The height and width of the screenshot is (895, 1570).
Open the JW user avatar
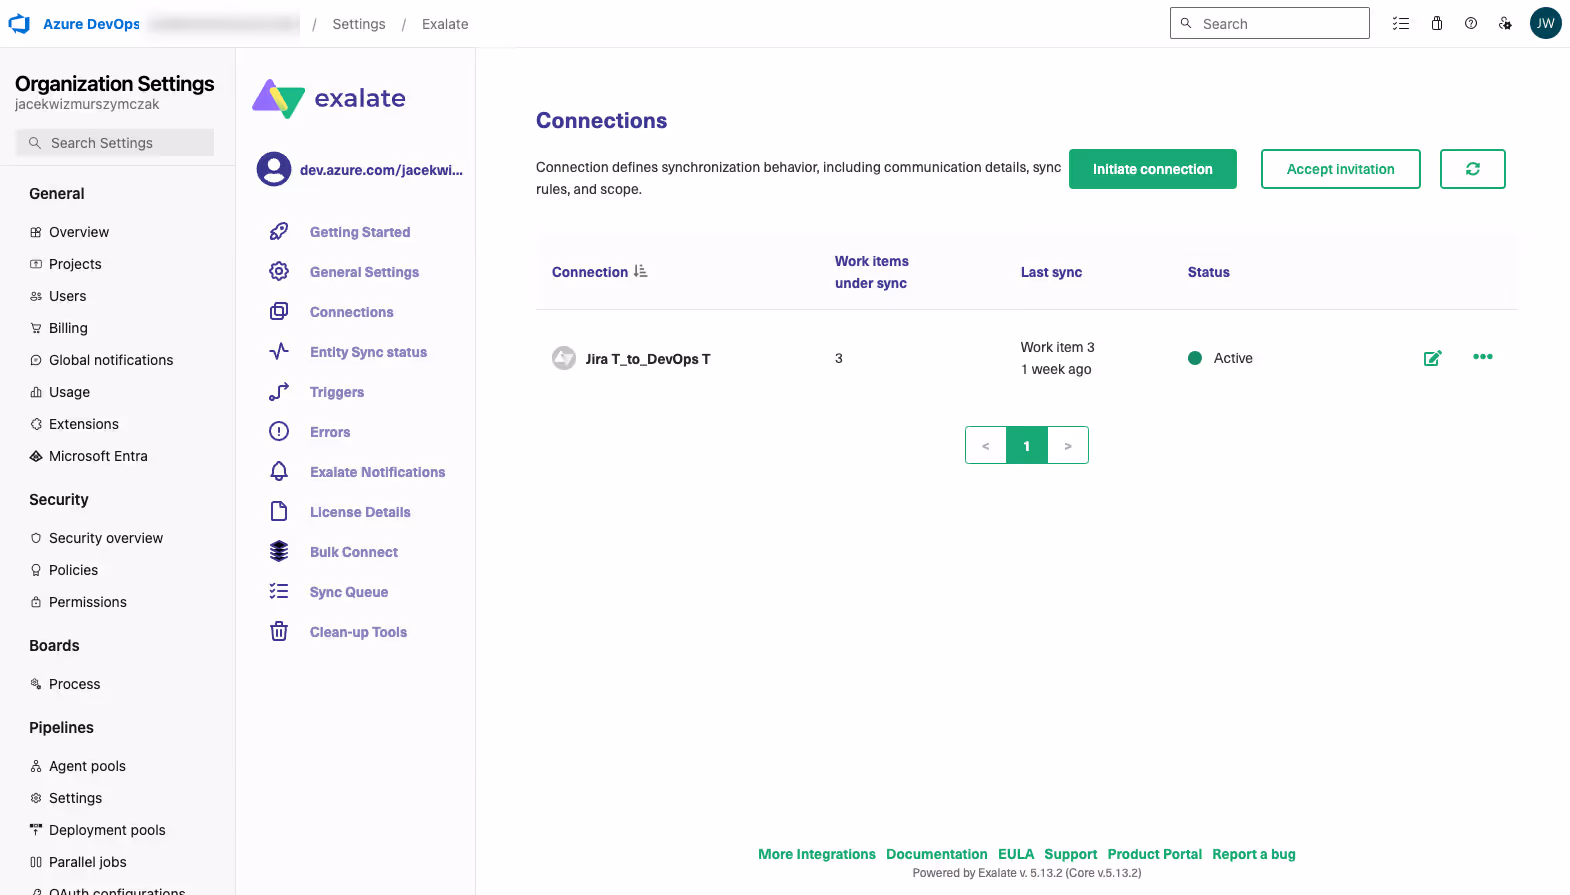[x=1546, y=23]
